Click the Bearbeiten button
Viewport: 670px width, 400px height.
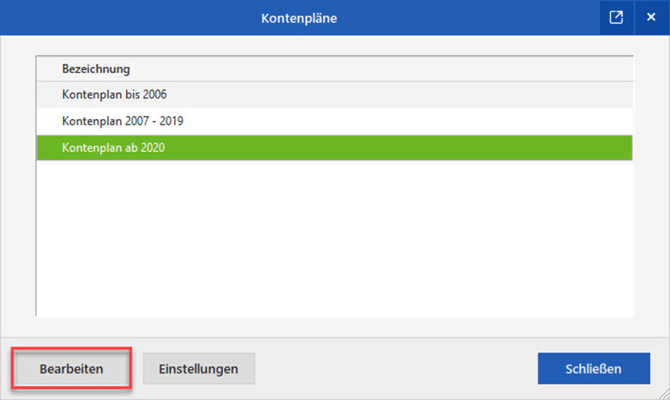[71, 369]
